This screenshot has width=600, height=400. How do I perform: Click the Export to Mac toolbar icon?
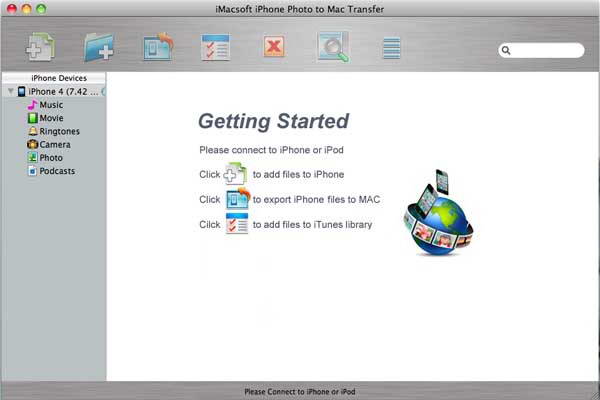[x=158, y=47]
